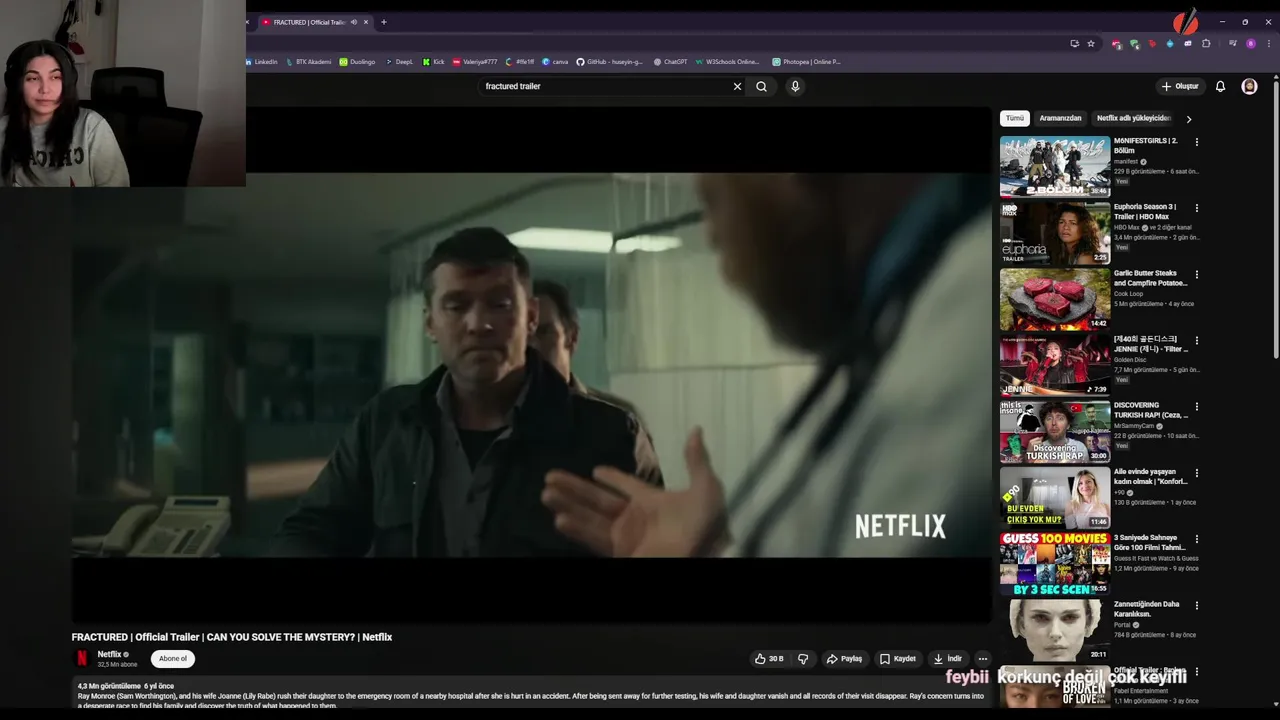Open a new browser tab
The image size is (1280, 720).
[x=383, y=22]
